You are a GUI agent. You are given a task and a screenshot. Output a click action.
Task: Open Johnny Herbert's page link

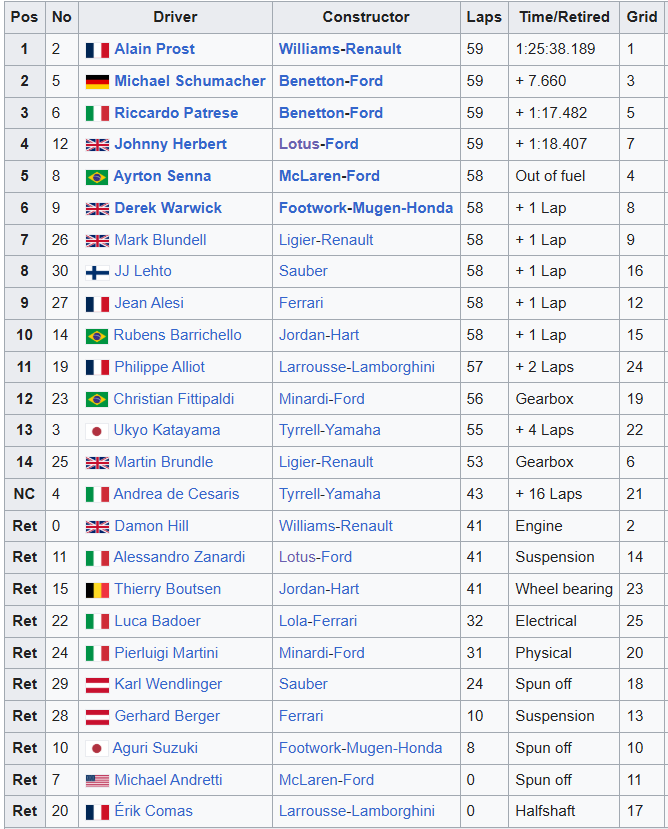170,144
